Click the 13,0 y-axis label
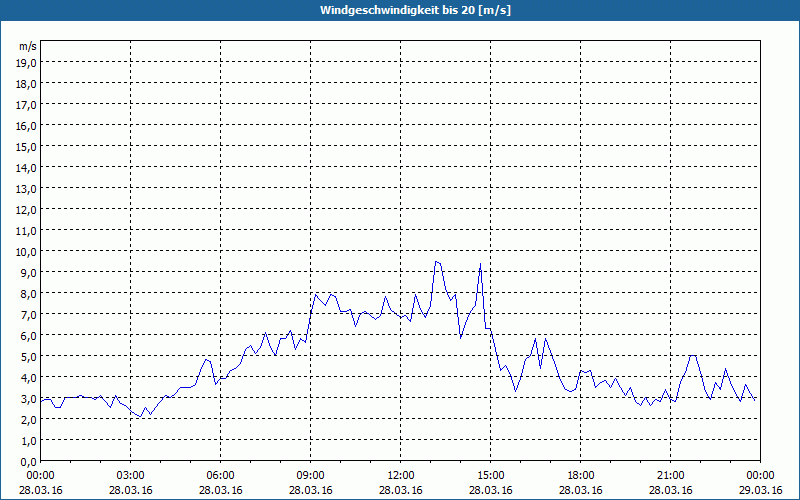This screenshot has height=500, width=800. pos(27,189)
